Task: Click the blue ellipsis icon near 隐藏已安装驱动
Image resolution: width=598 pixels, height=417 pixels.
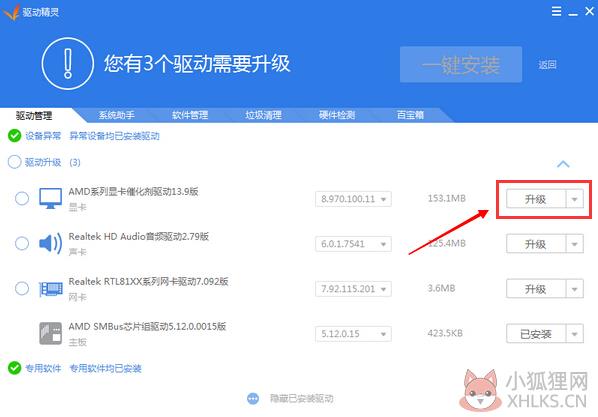Action: [x=253, y=399]
